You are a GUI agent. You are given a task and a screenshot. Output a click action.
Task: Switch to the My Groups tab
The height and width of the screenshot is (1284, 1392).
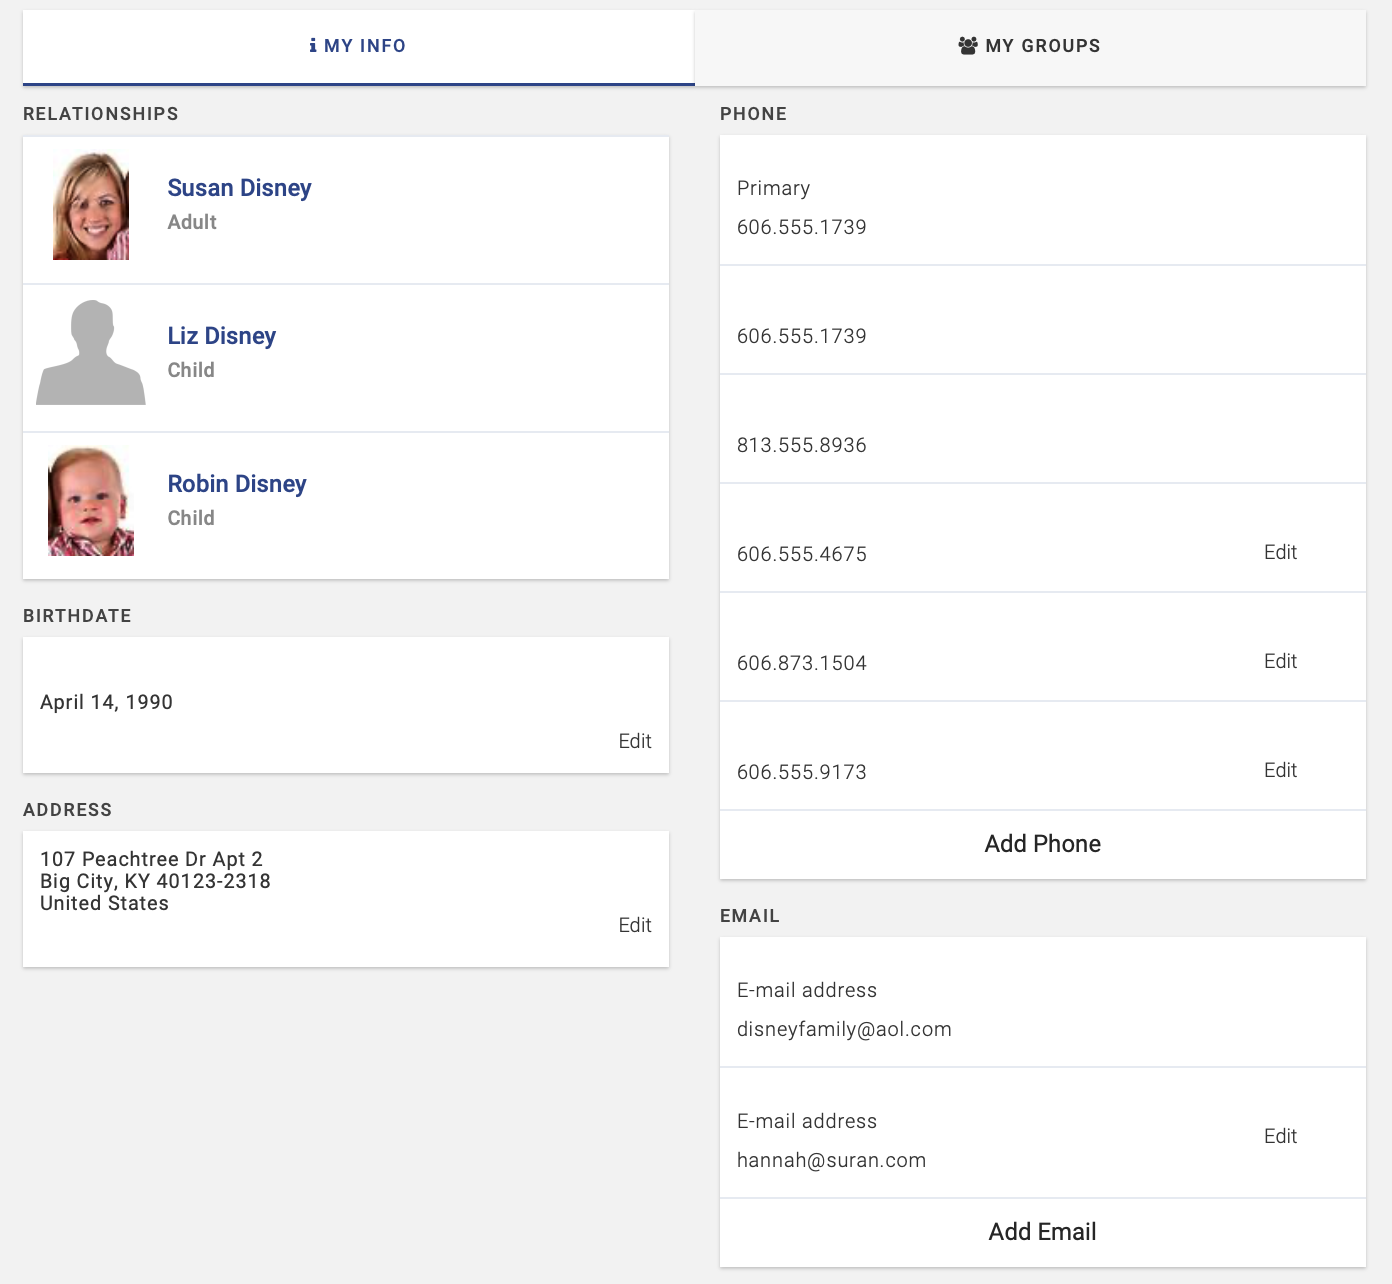pyautogui.click(x=1029, y=46)
